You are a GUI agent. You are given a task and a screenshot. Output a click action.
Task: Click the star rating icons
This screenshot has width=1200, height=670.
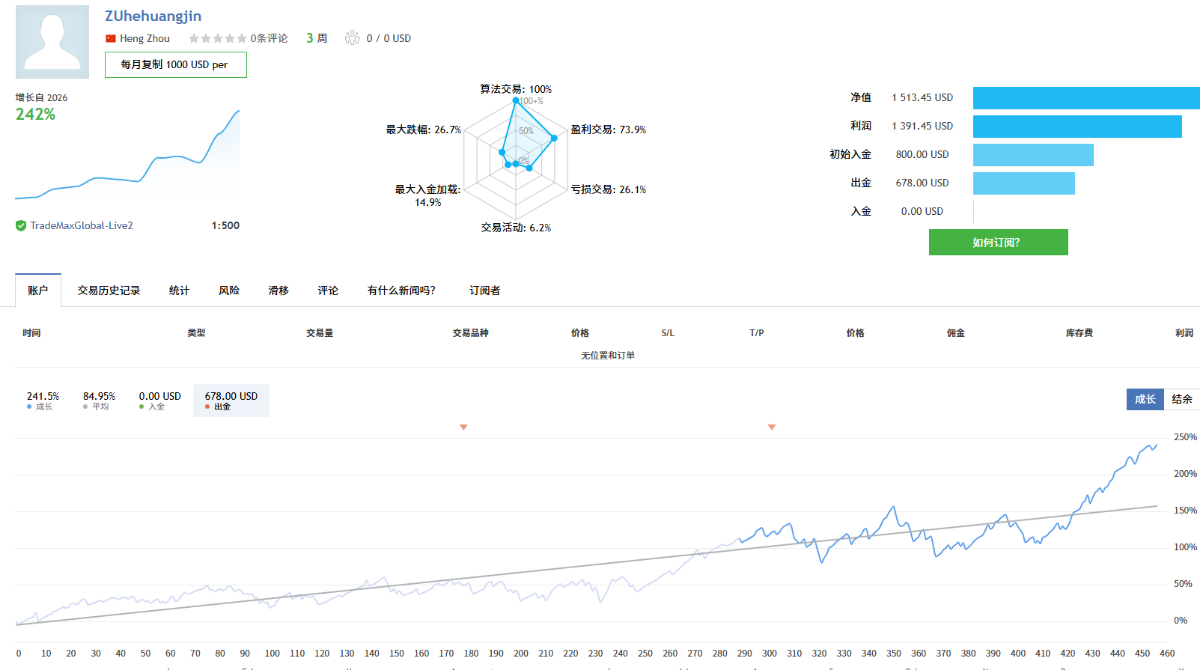pos(217,39)
